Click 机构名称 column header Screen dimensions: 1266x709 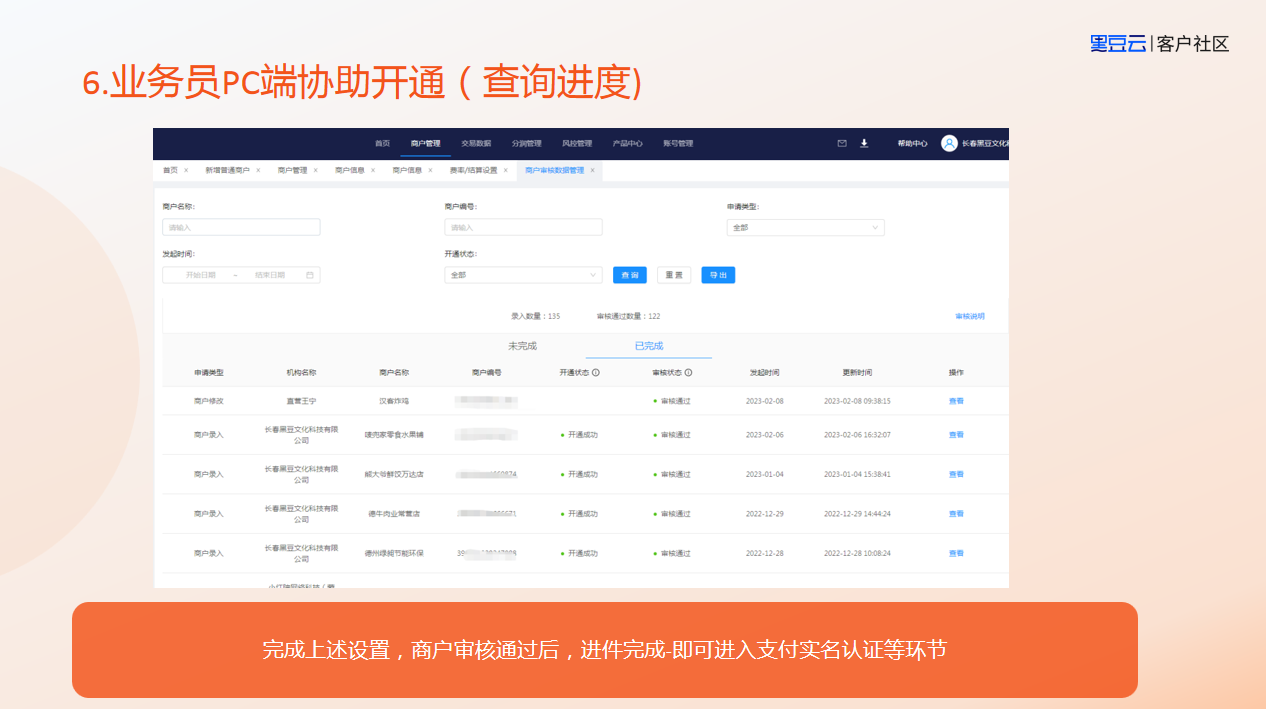[301, 372]
